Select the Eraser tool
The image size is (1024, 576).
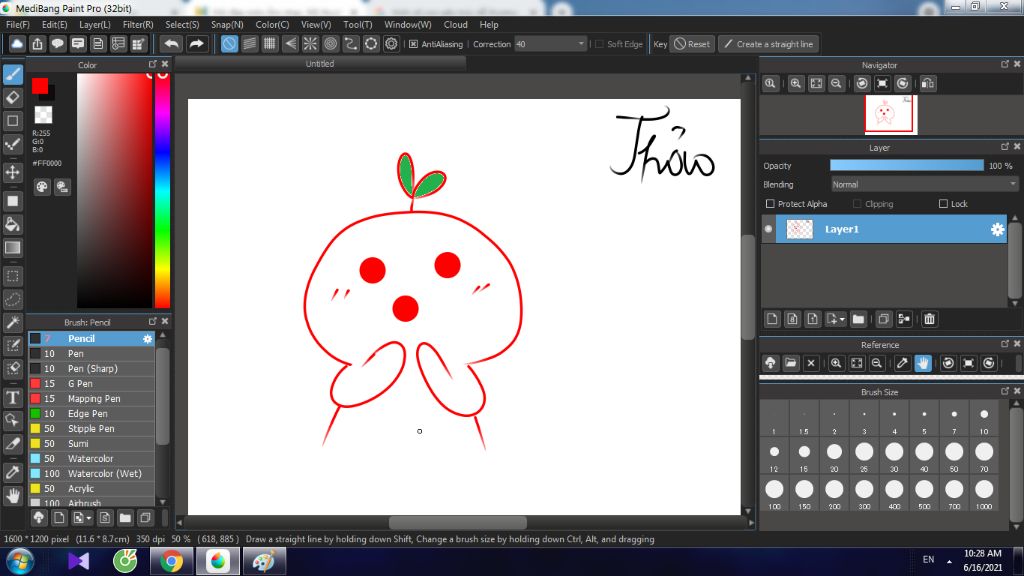pos(12,97)
